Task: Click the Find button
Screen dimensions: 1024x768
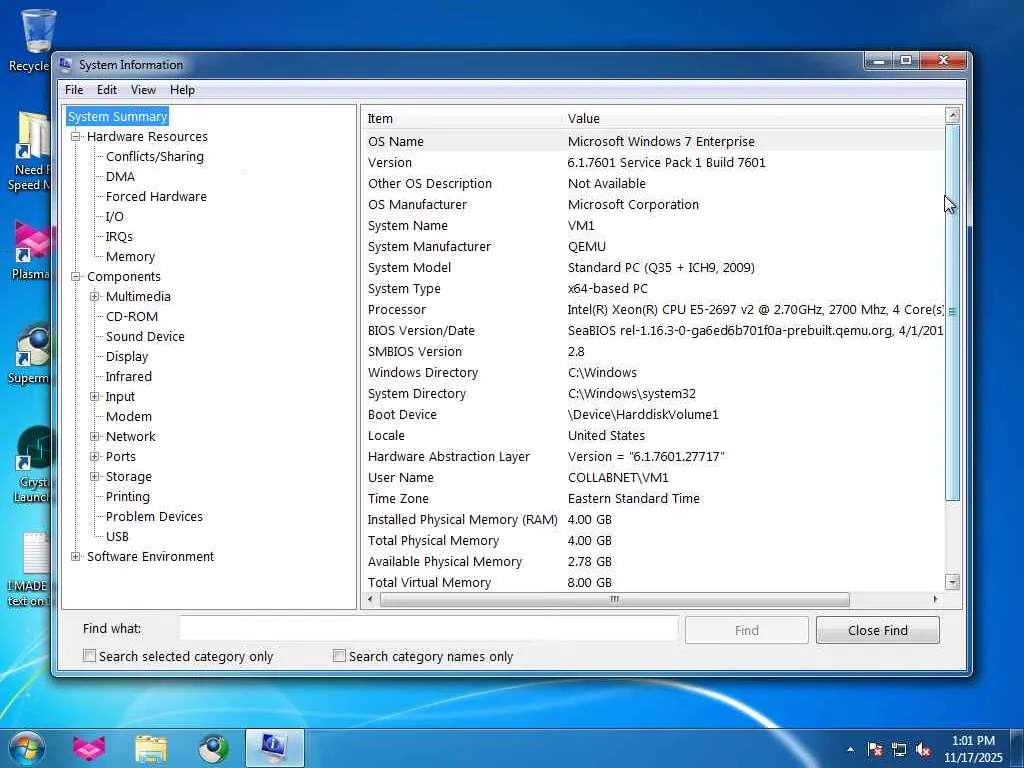Action: pos(746,630)
